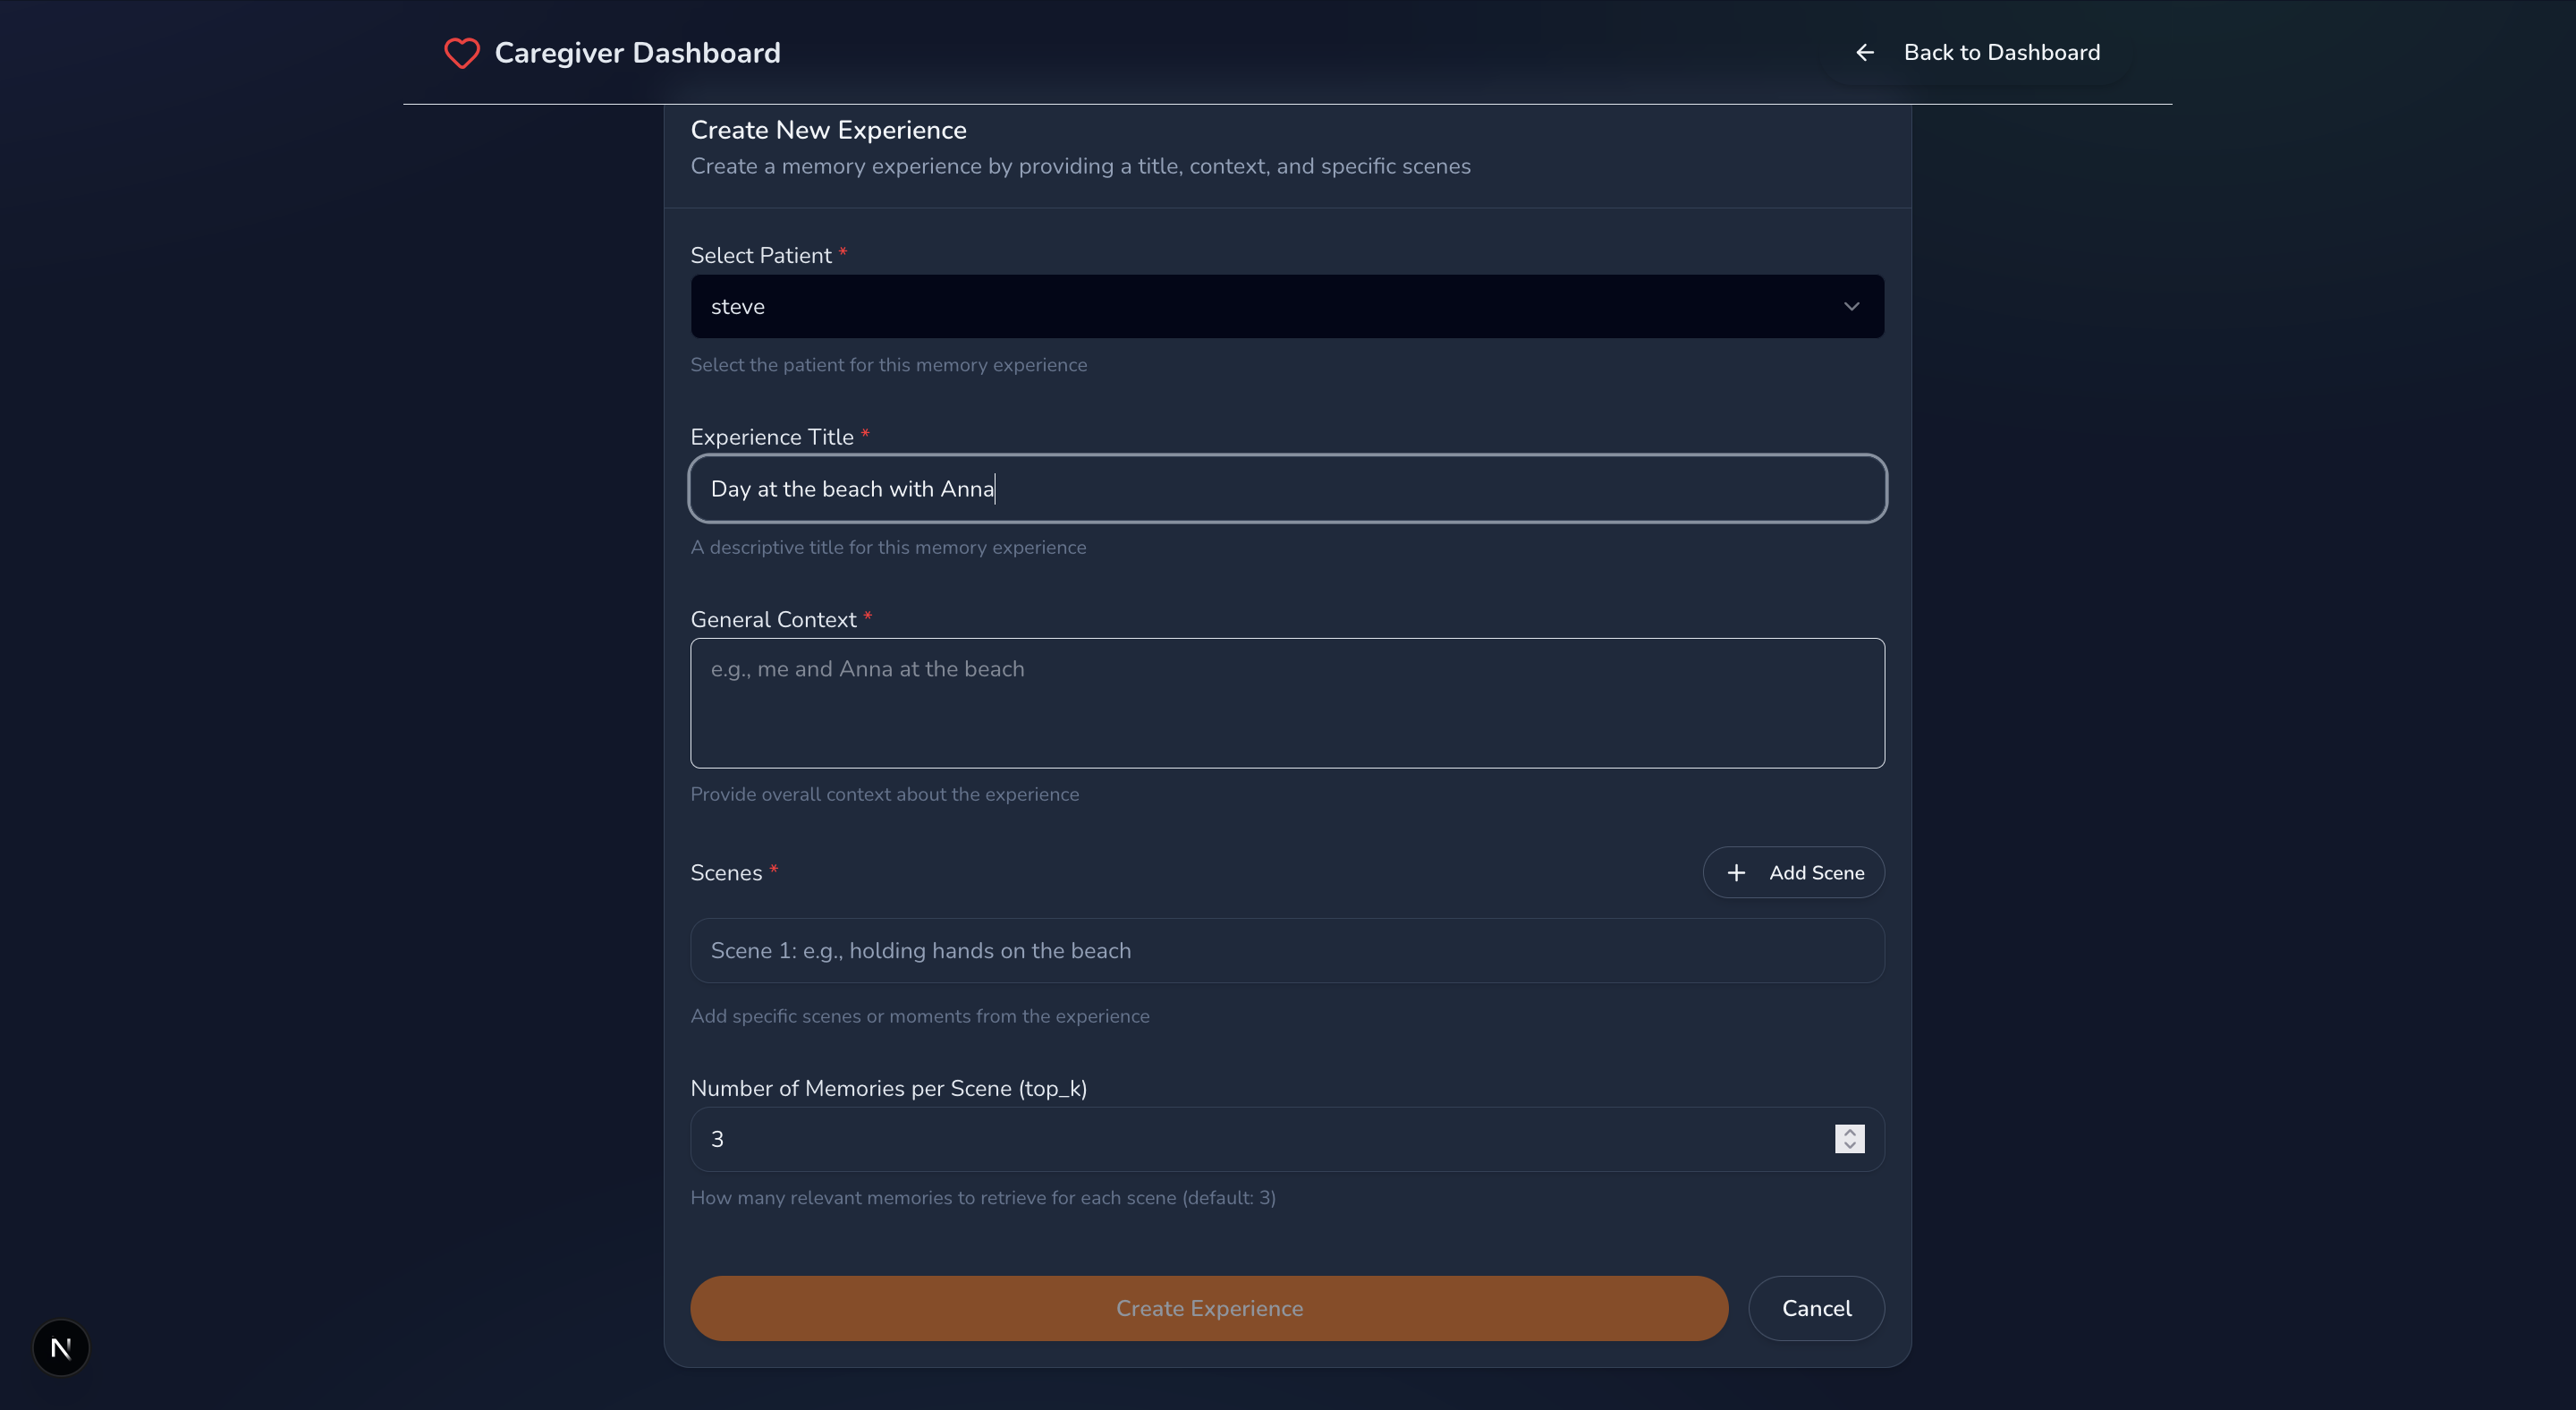The image size is (2576, 1410).
Task: Click the Select Patient field label
Action: 760,256
